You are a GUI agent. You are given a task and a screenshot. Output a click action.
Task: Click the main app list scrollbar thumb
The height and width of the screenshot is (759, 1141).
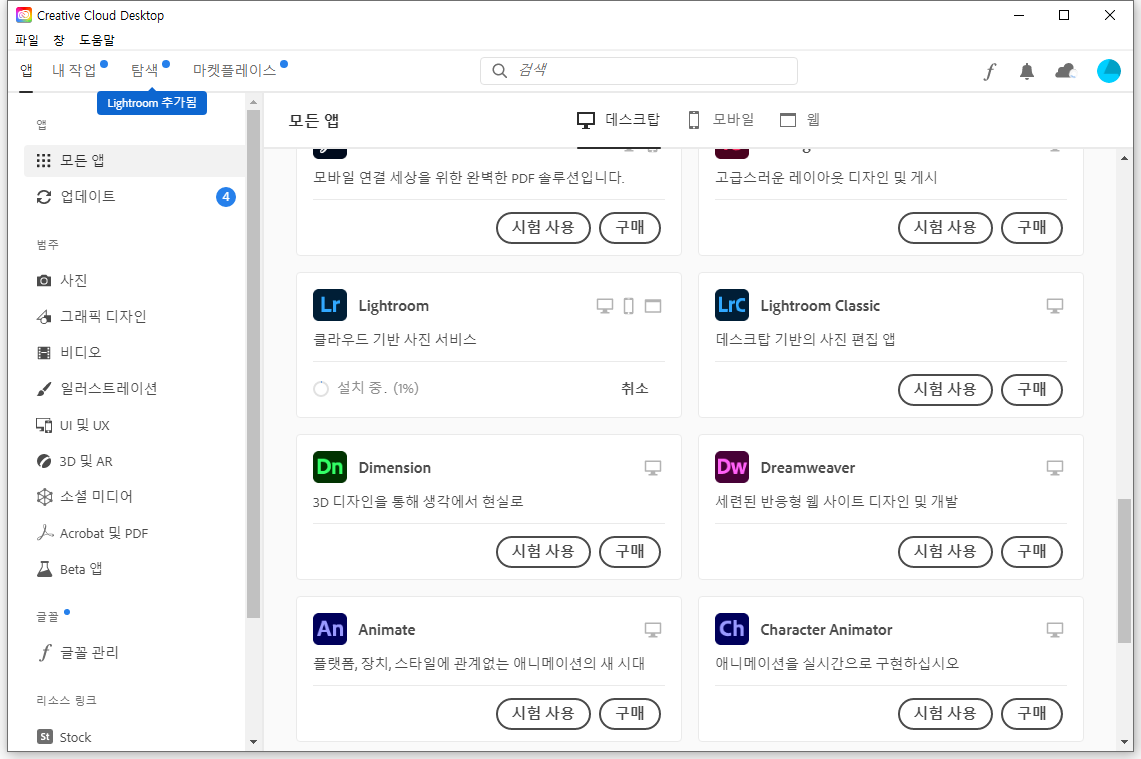[x=1124, y=571]
